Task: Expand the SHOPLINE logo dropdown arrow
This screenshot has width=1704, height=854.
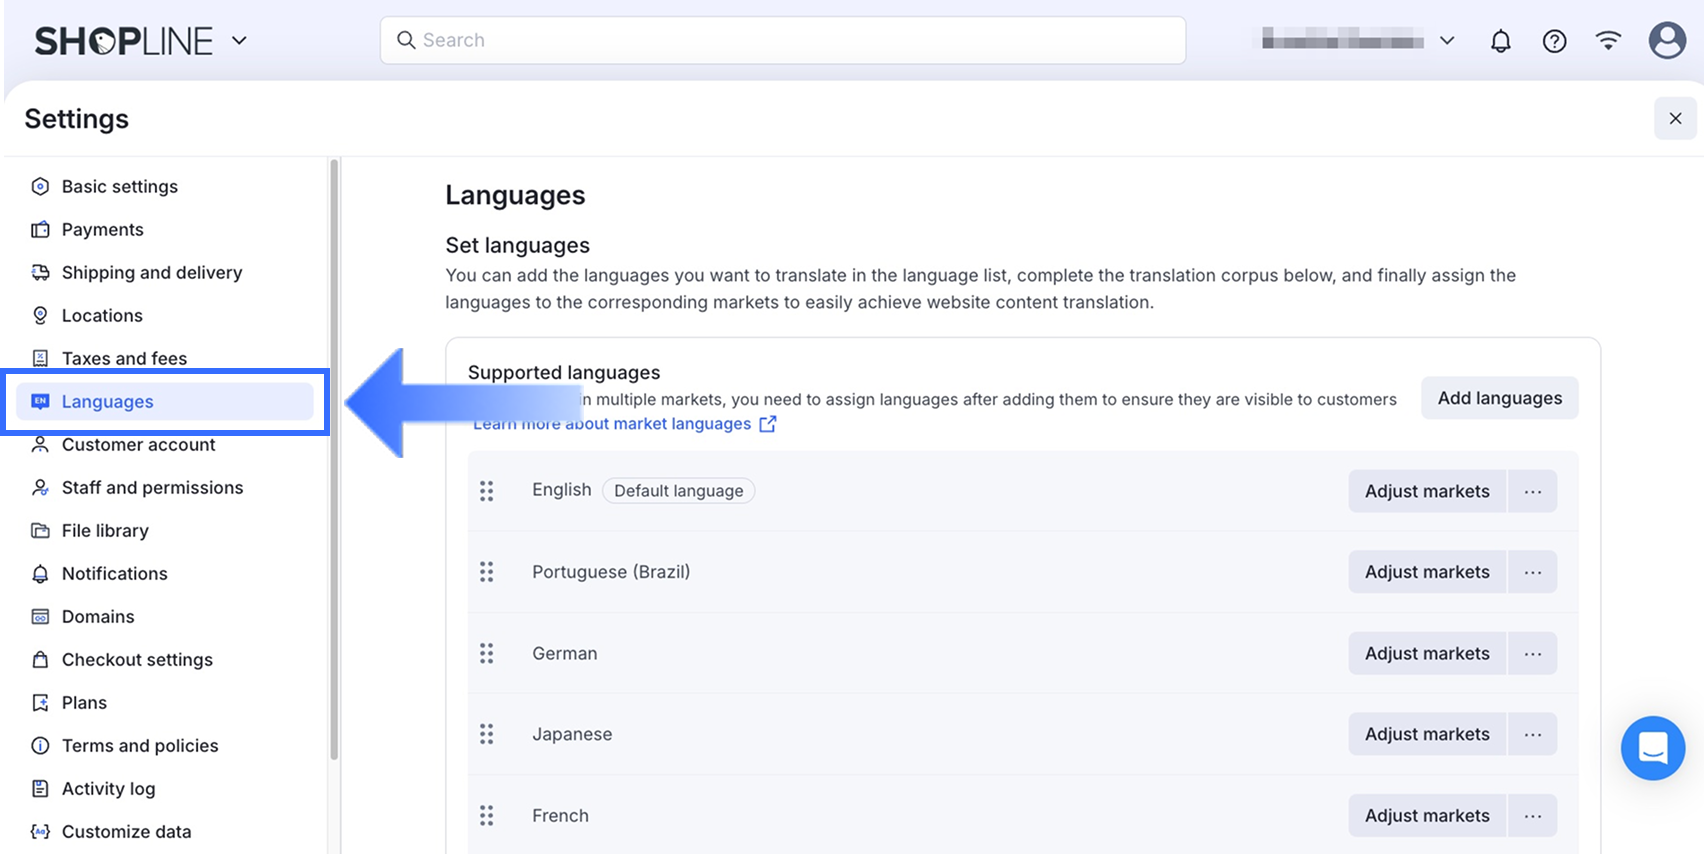Action: (239, 41)
